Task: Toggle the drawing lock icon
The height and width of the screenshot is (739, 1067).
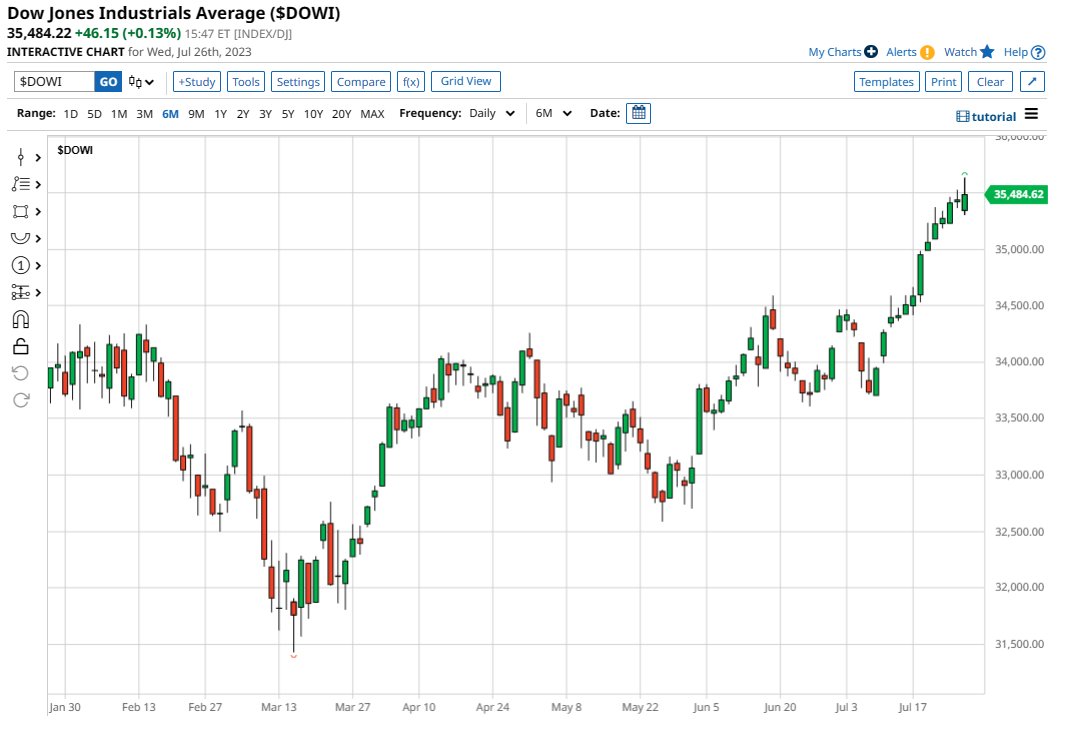Action: click(x=20, y=346)
